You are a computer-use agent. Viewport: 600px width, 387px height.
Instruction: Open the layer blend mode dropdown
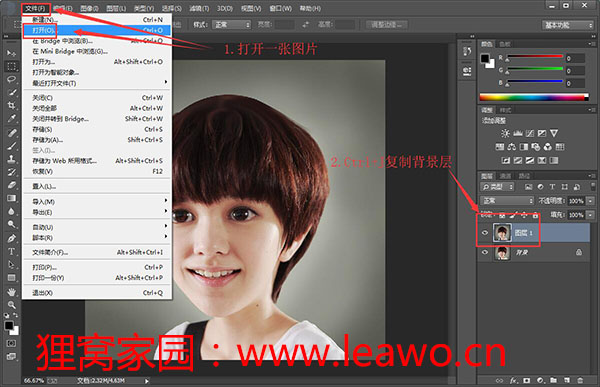pos(507,201)
